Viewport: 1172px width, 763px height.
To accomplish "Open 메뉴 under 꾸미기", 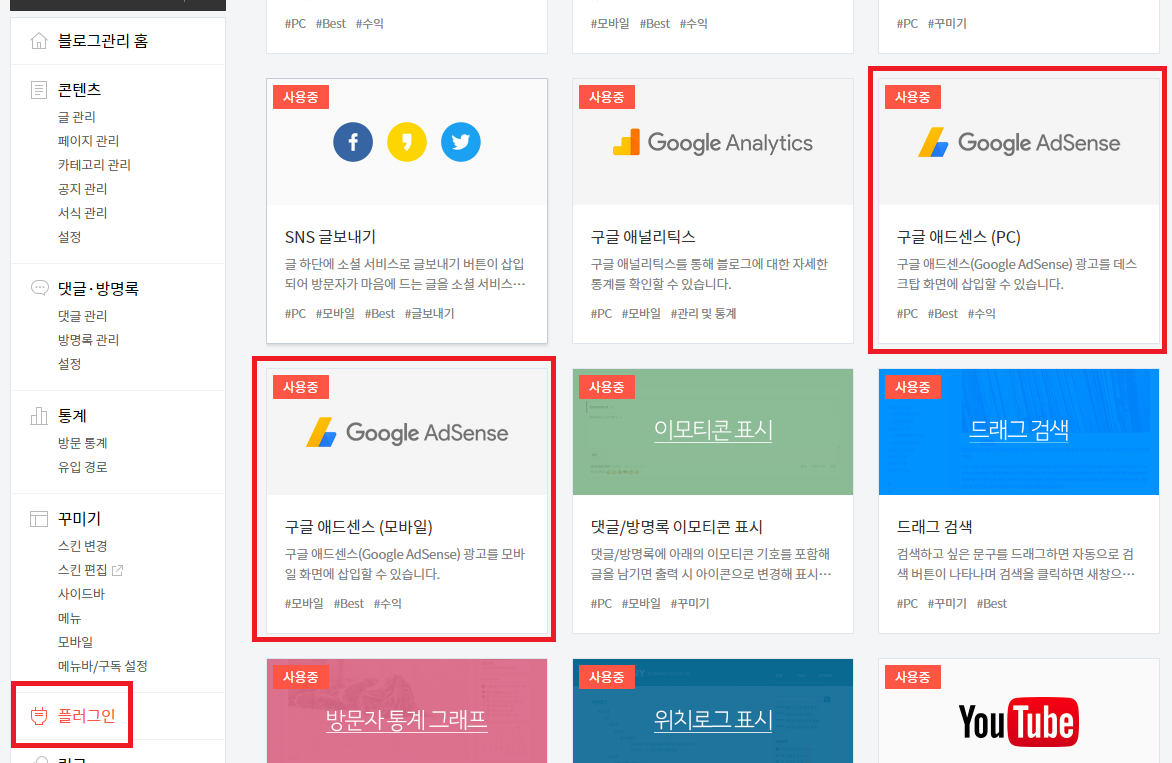I will pyautogui.click(x=70, y=617).
